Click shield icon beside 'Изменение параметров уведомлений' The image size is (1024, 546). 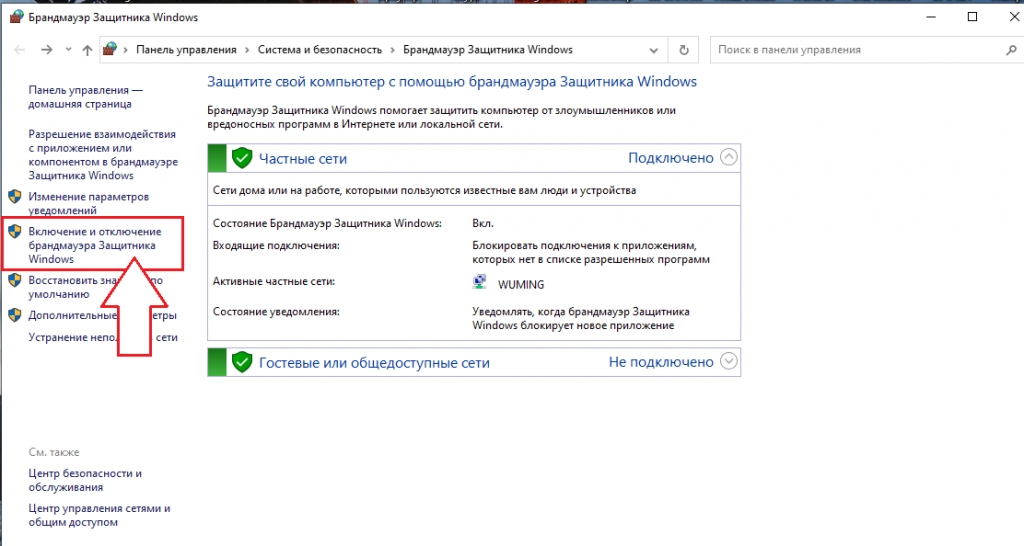[x=14, y=197]
